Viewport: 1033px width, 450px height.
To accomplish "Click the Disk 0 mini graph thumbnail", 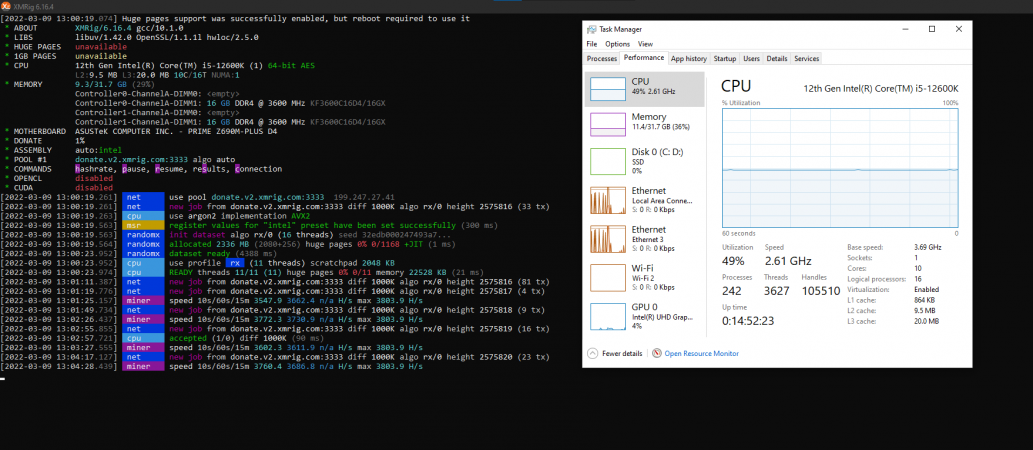I will [607, 161].
